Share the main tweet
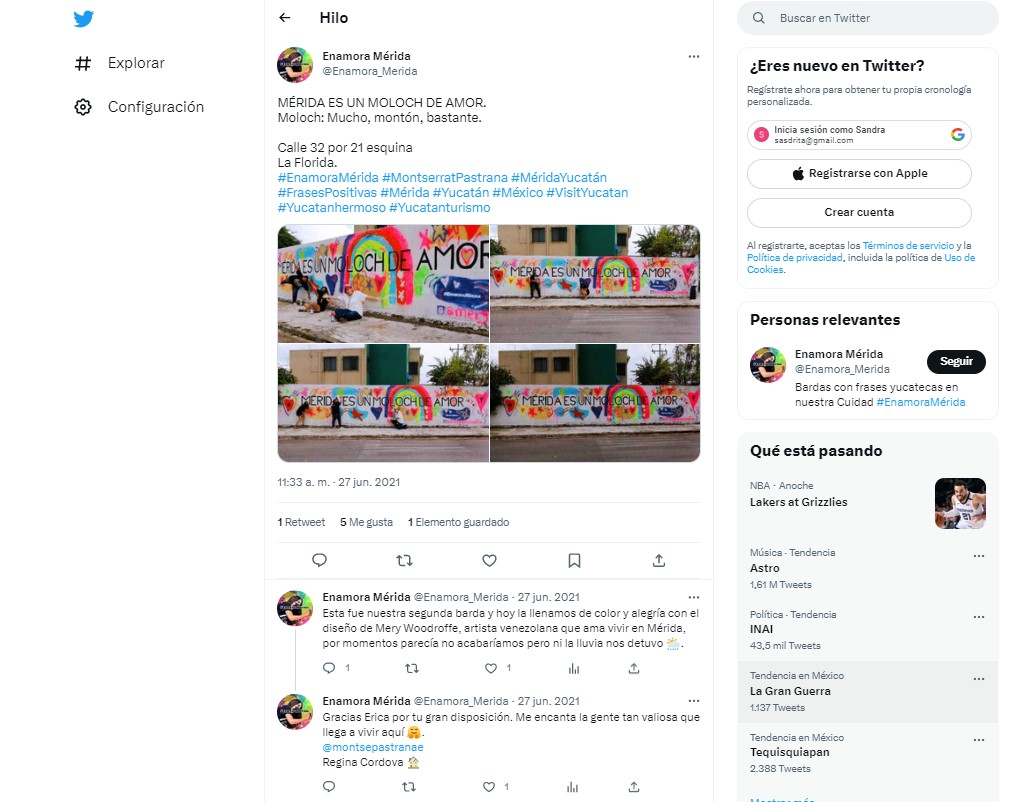Screen dimensions: 1018x802 [659, 560]
